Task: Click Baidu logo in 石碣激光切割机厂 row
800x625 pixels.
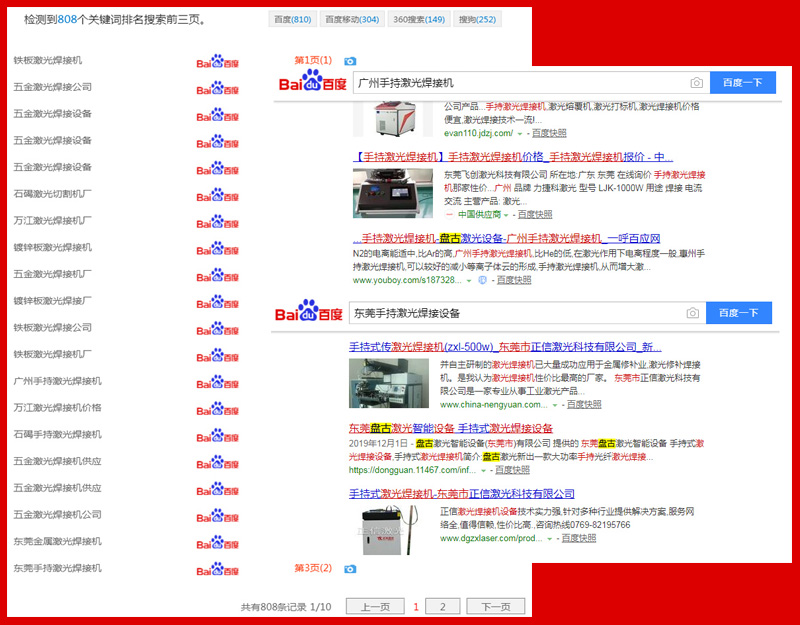Action: pyautogui.click(x=217, y=195)
